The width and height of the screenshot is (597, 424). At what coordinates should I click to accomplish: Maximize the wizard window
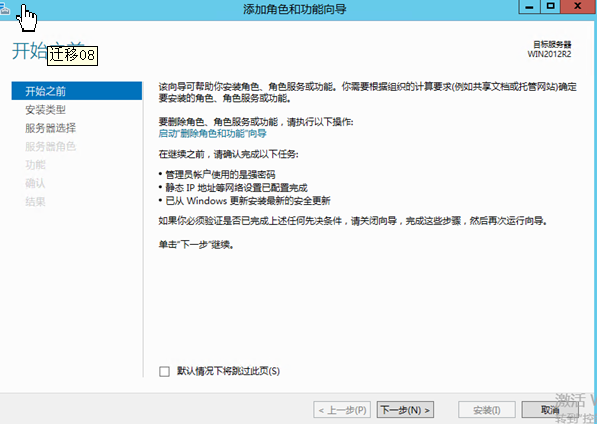pyautogui.click(x=551, y=7)
